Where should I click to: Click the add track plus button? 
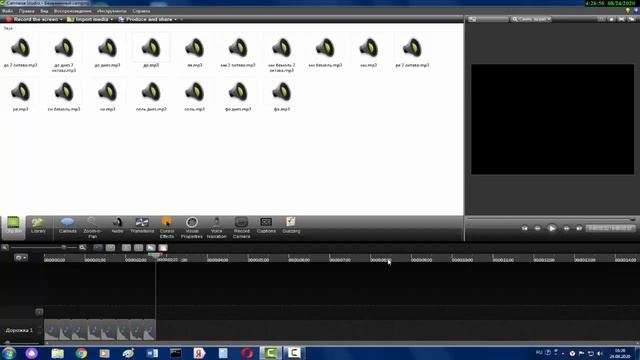click(x=39, y=312)
